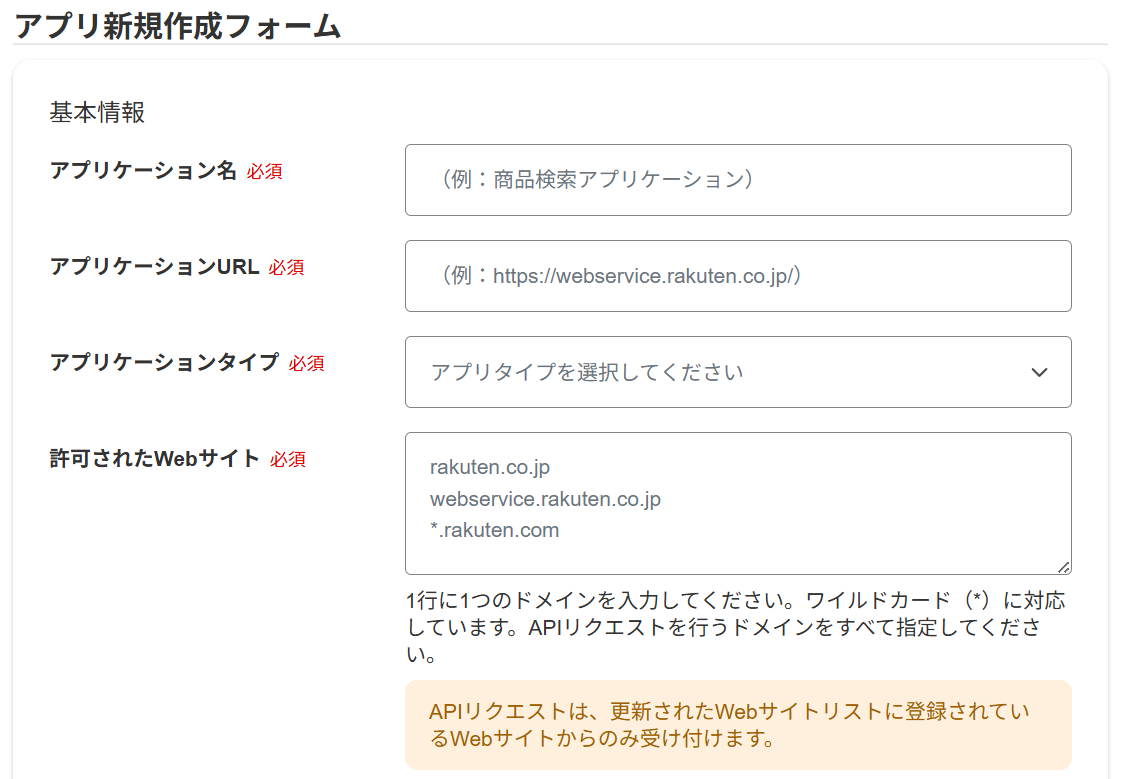Click the 基本情報 section title
This screenshot has width=1125, height=779.
coord(97,113)
